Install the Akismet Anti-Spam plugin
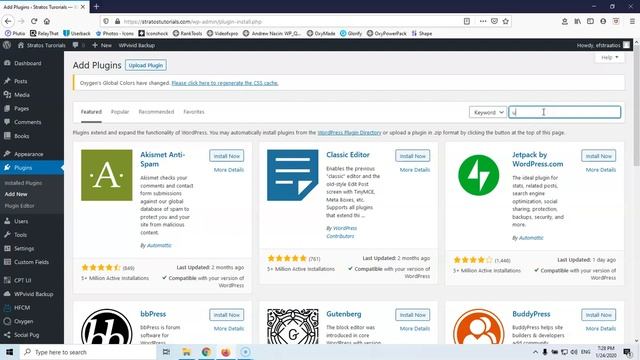 point(227,156)
